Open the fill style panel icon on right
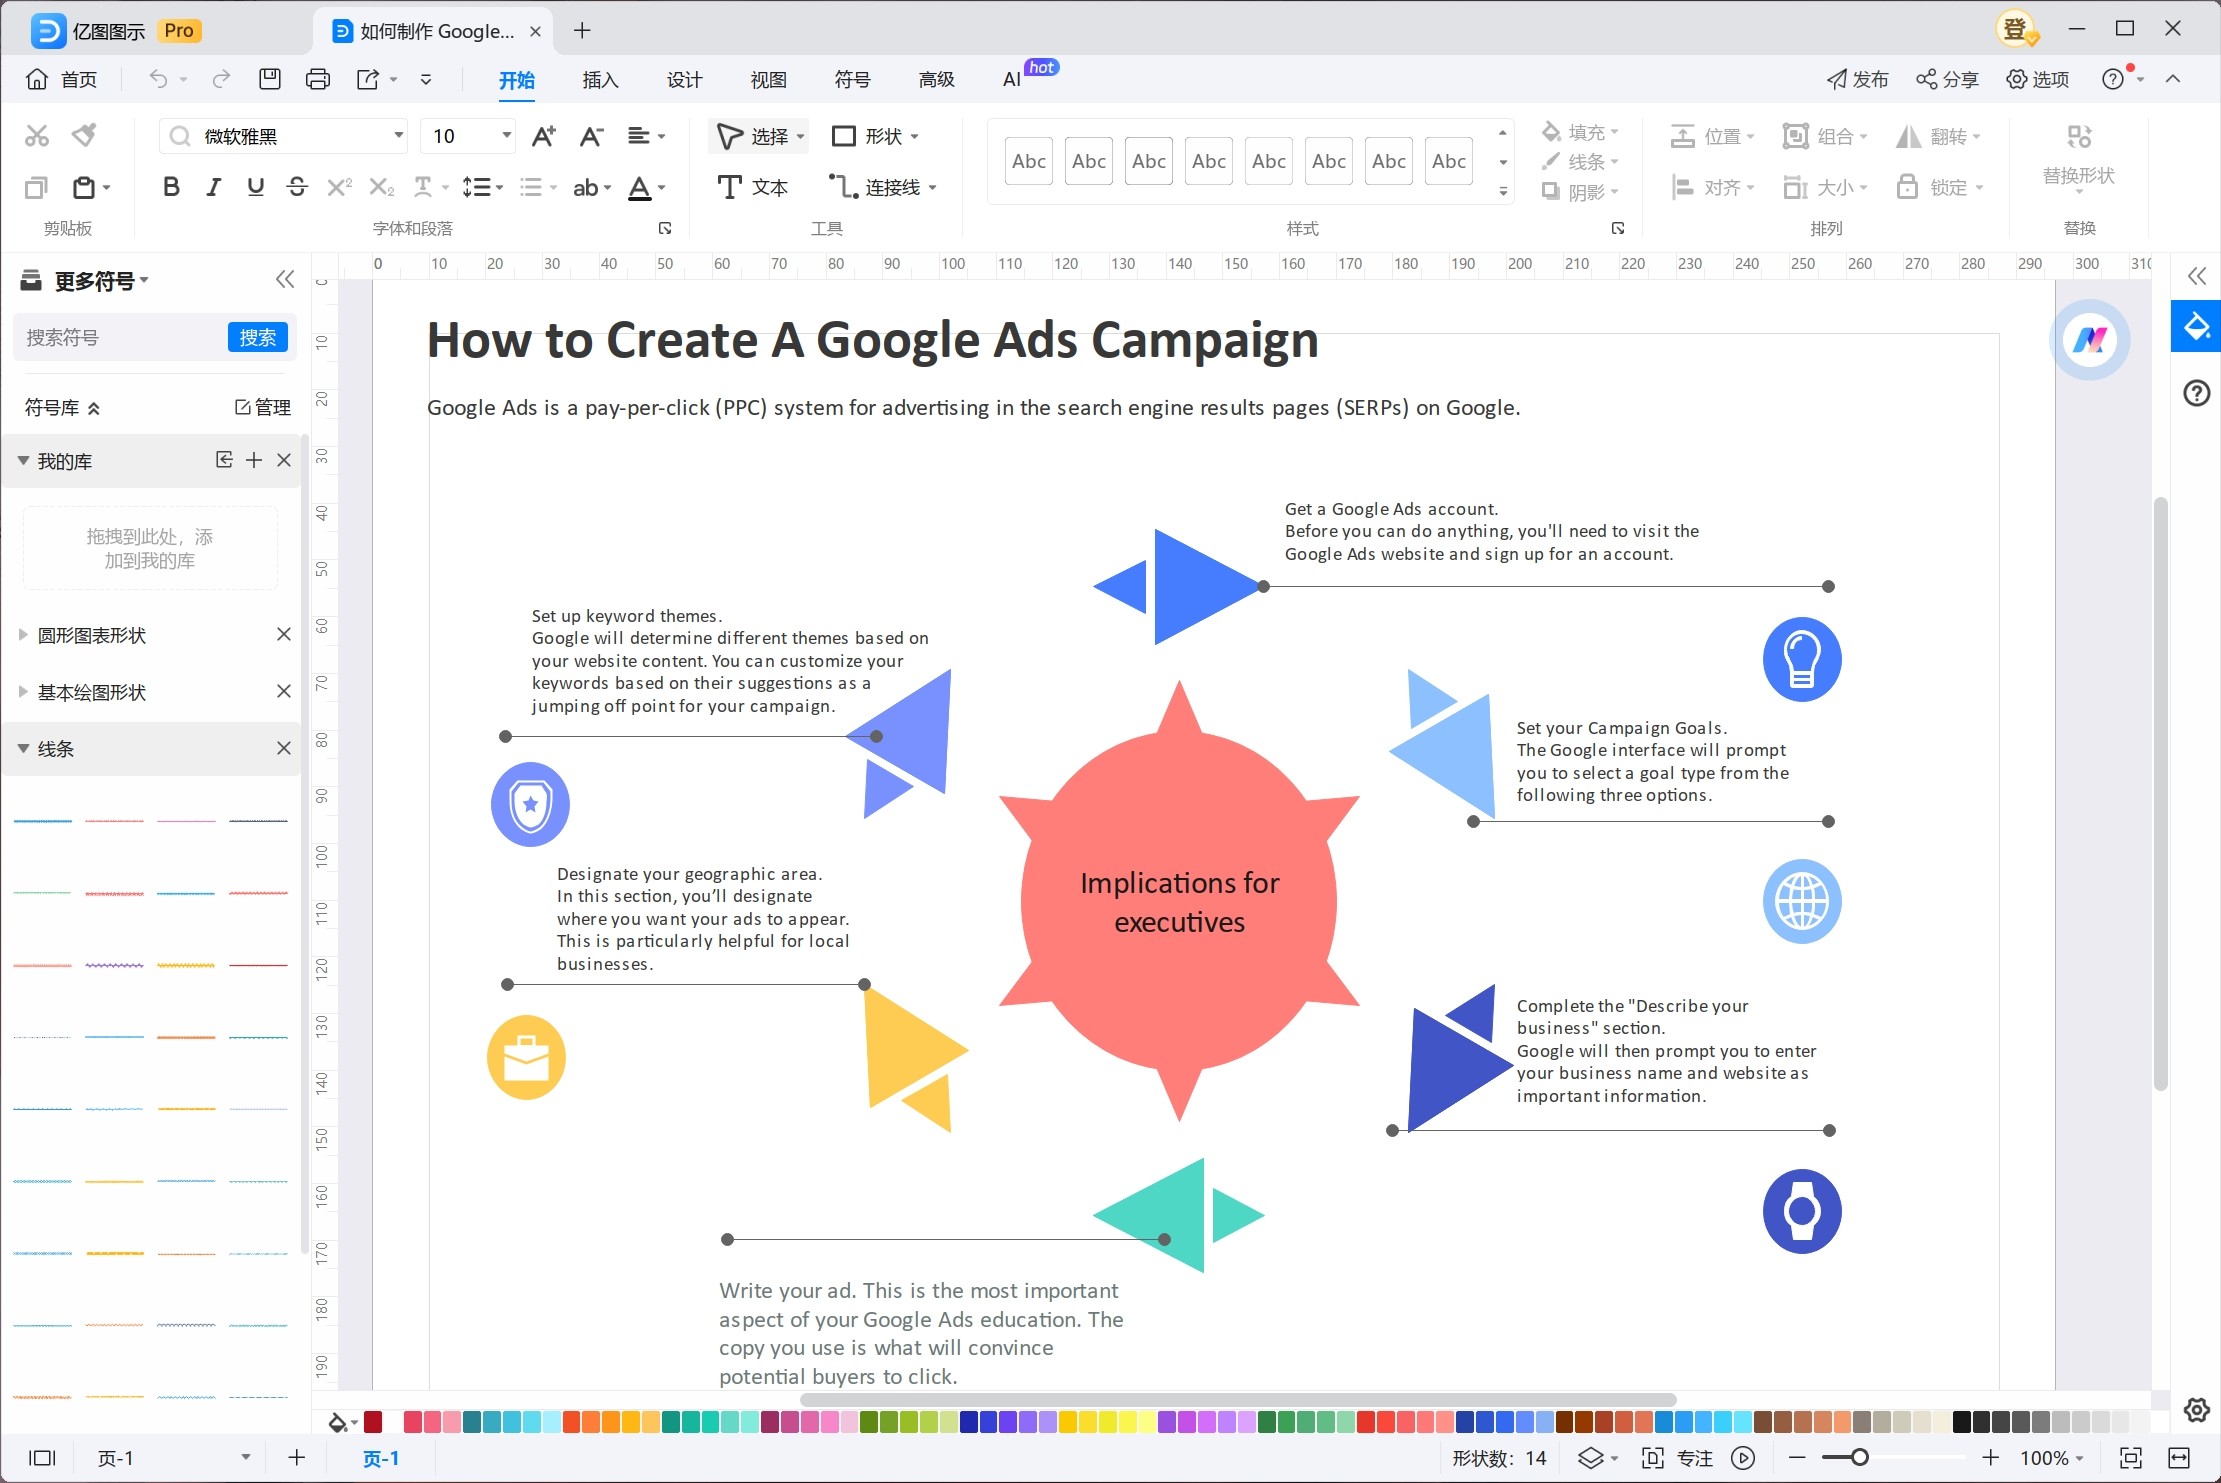 click(x=2196, y=326)
